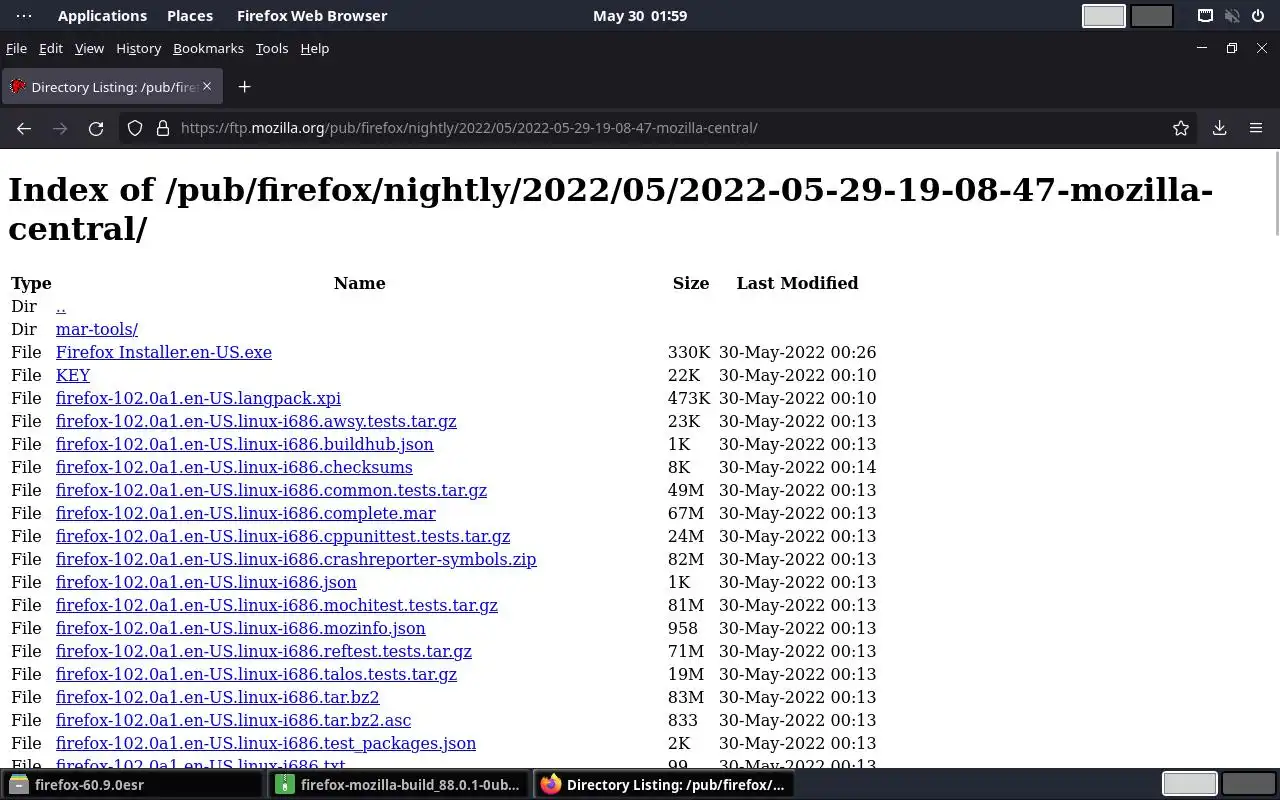Download linux-i686.talos.tests.tar.gz
Image resolution: width=1280 pixels, height=800 pixels.
pos(256,674)
